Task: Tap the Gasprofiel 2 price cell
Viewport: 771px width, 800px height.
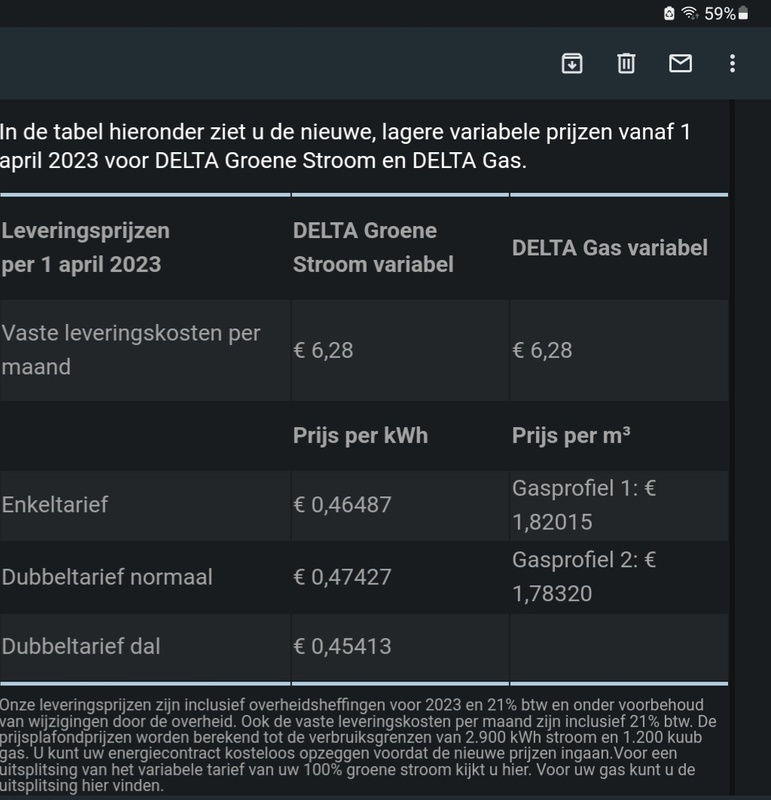Action: pyautogui.click(x=619, y=577)
